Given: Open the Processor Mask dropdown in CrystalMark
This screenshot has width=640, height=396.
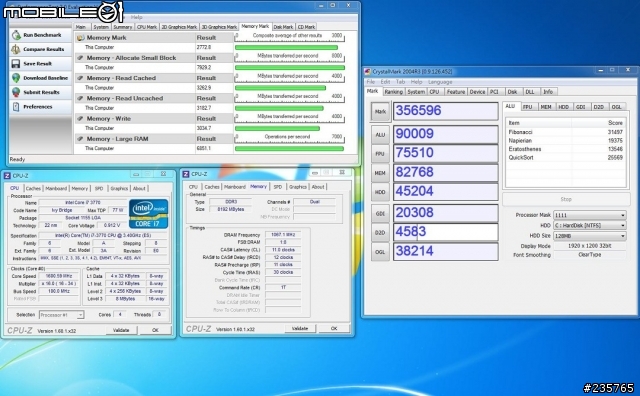Looking at the screenshot, I should 589,215.
